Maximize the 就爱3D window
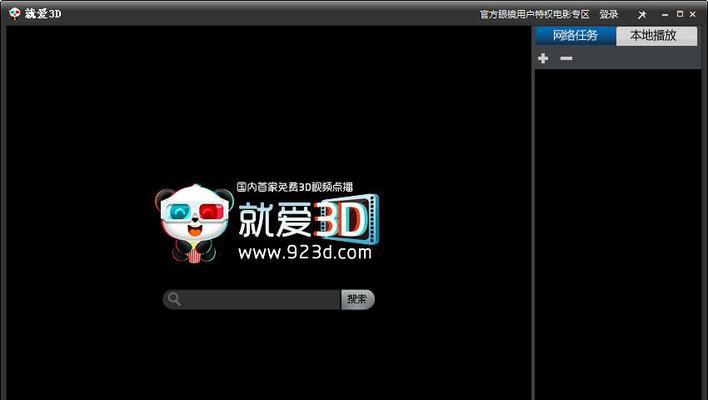708x400 pixels. click(680, 14)
